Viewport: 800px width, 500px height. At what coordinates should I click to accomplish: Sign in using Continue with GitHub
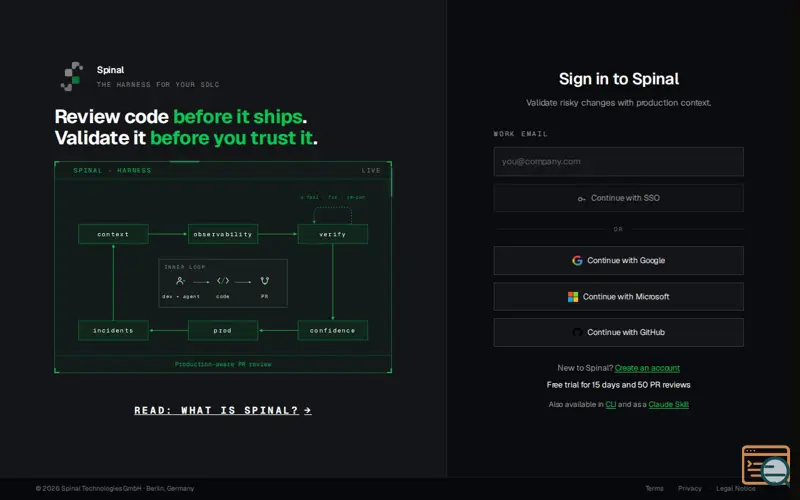(x=618, y=332)
